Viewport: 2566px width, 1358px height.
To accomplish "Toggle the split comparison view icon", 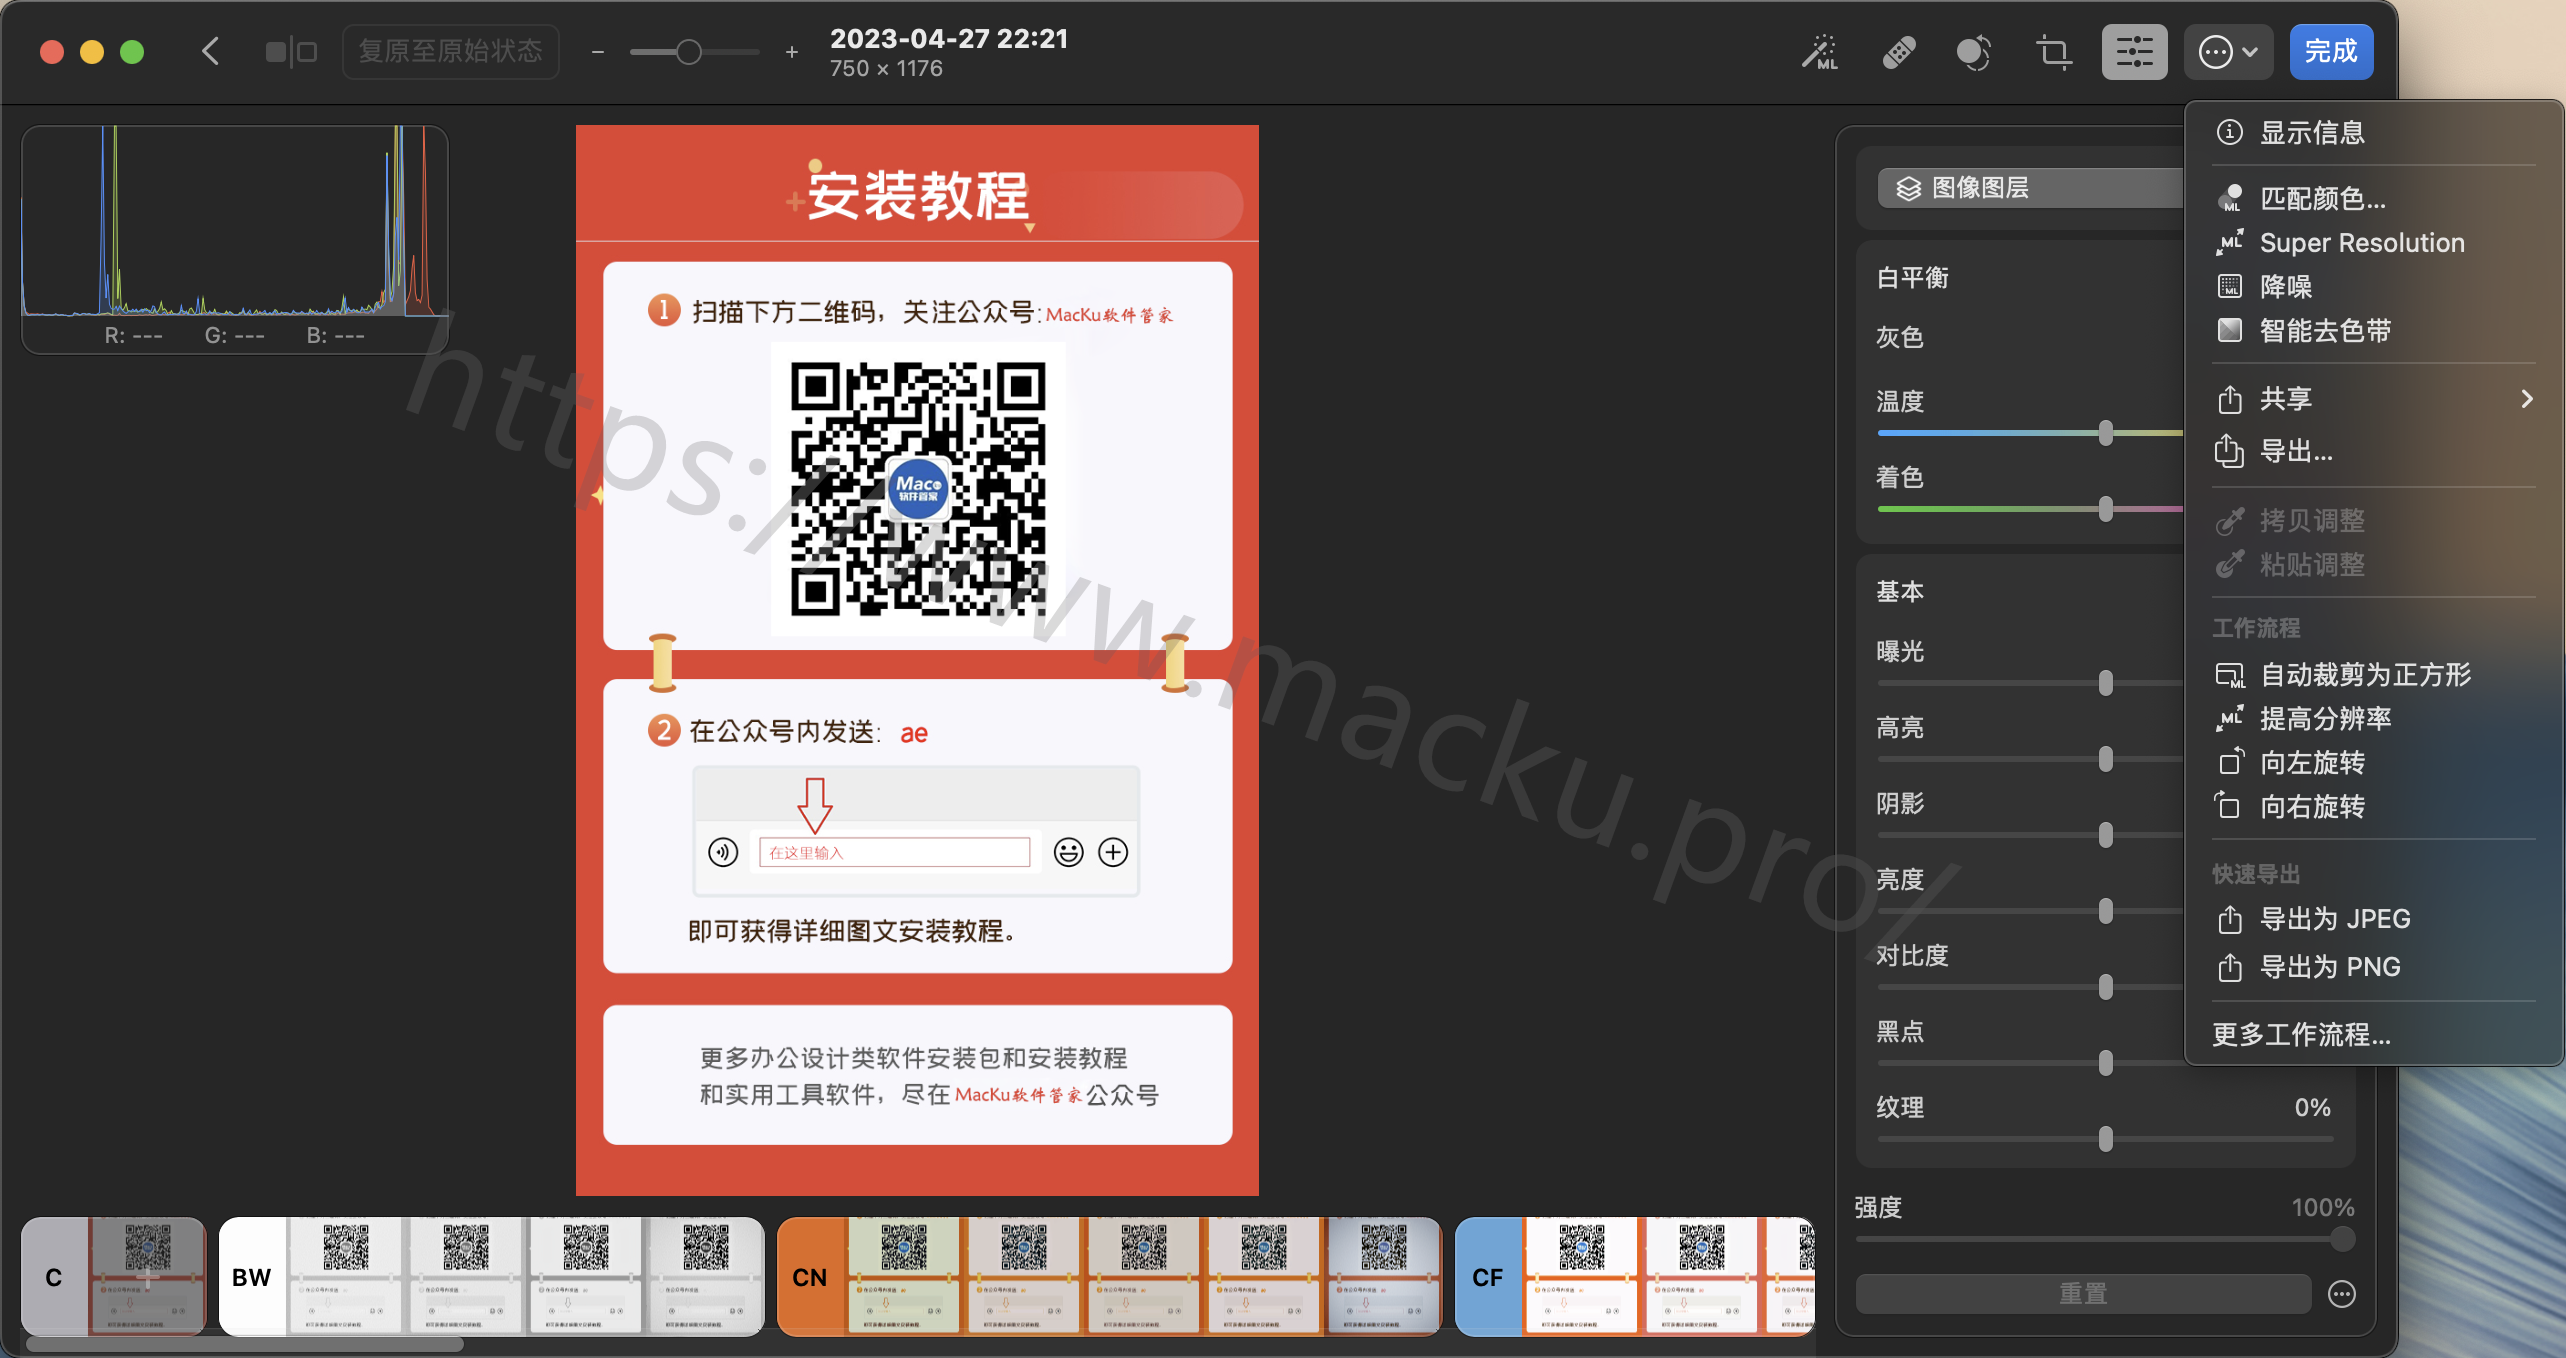I will click(x=291, y=52).
